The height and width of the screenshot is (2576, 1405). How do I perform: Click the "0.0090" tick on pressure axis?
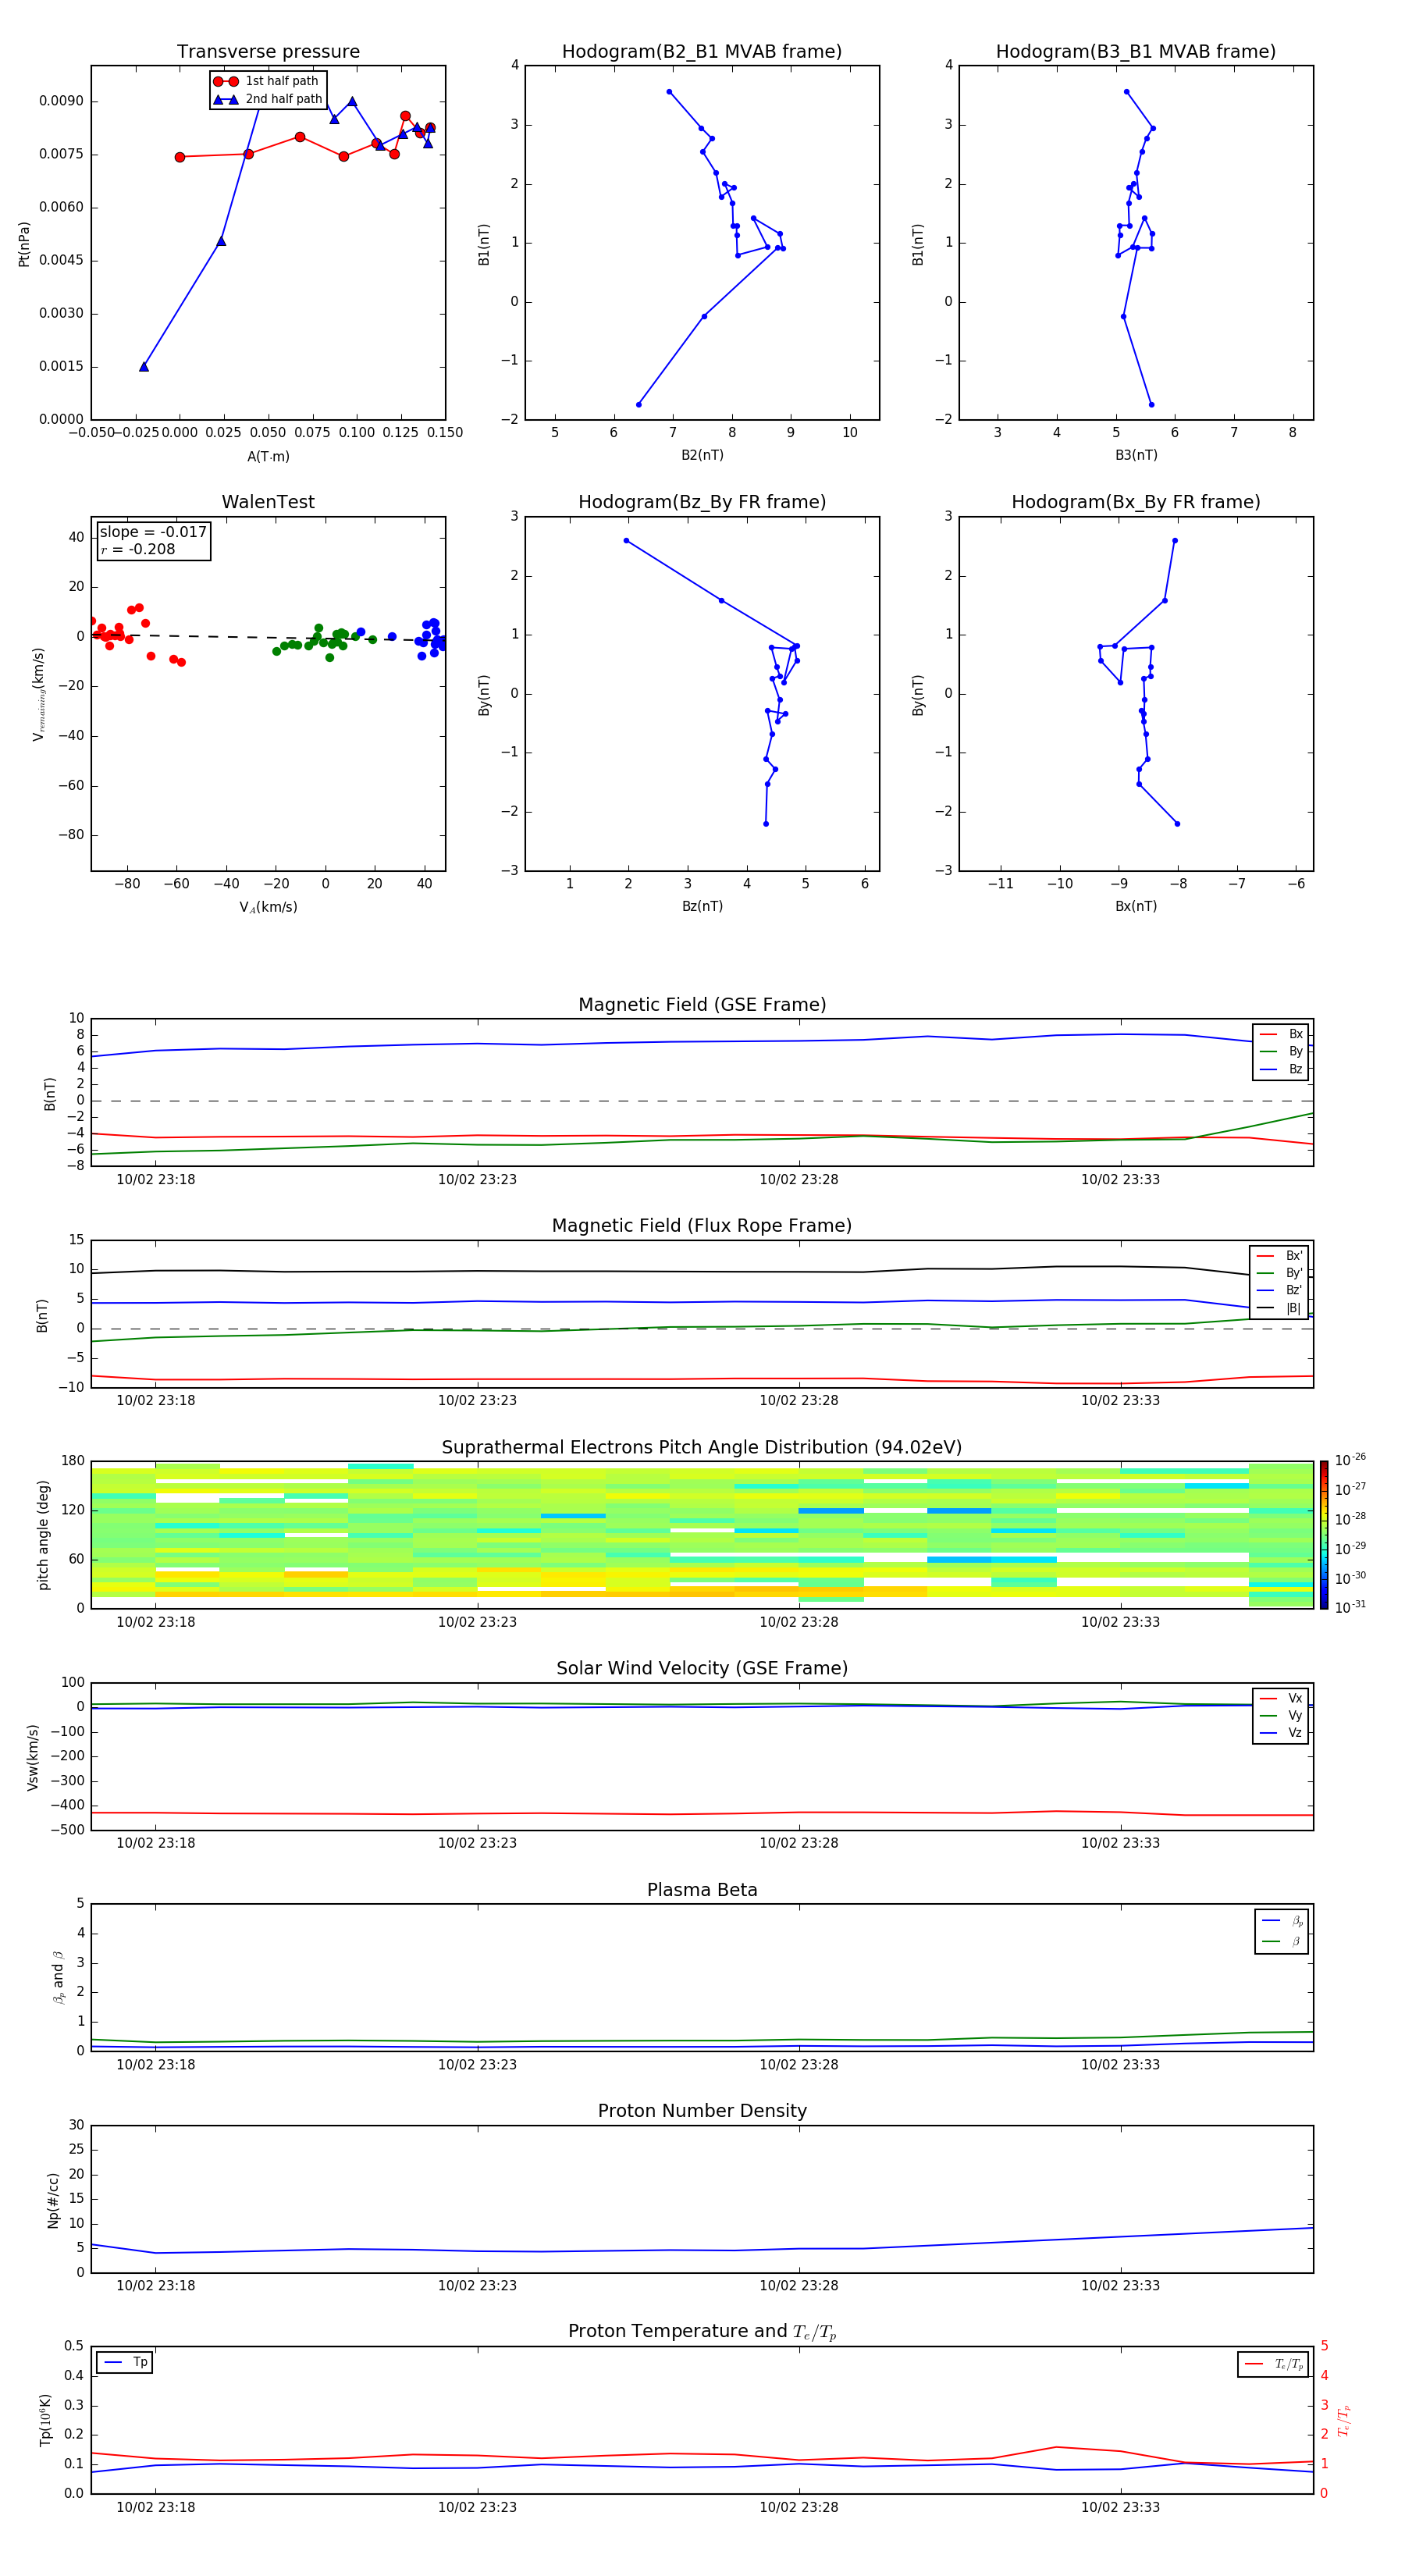click(x=62, y=101)
